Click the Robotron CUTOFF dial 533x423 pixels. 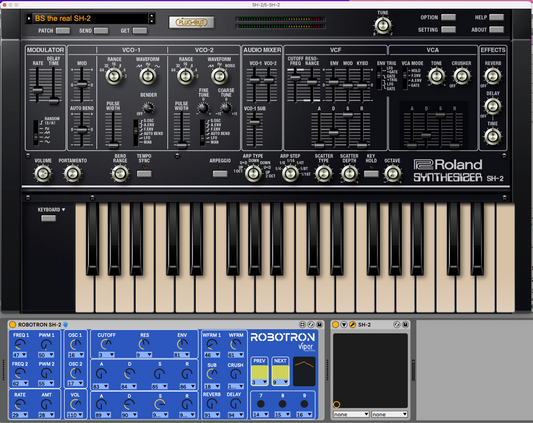pyautogui.click(x=106, y=345)
